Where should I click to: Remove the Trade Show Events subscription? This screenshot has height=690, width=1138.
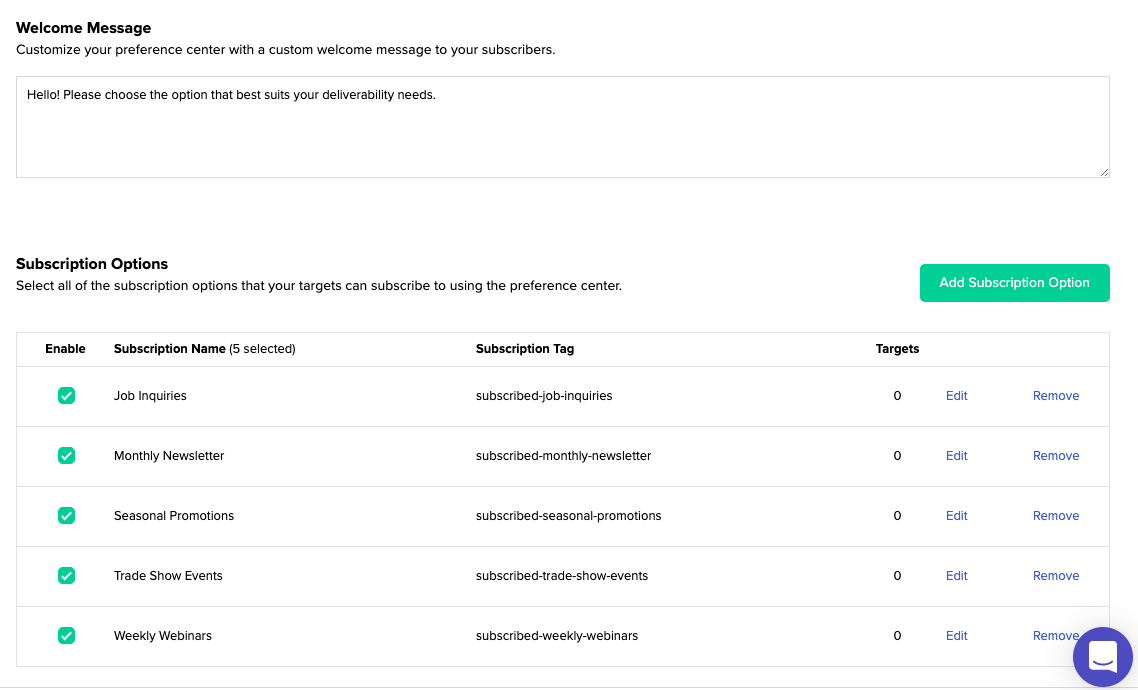[1056, 576]
